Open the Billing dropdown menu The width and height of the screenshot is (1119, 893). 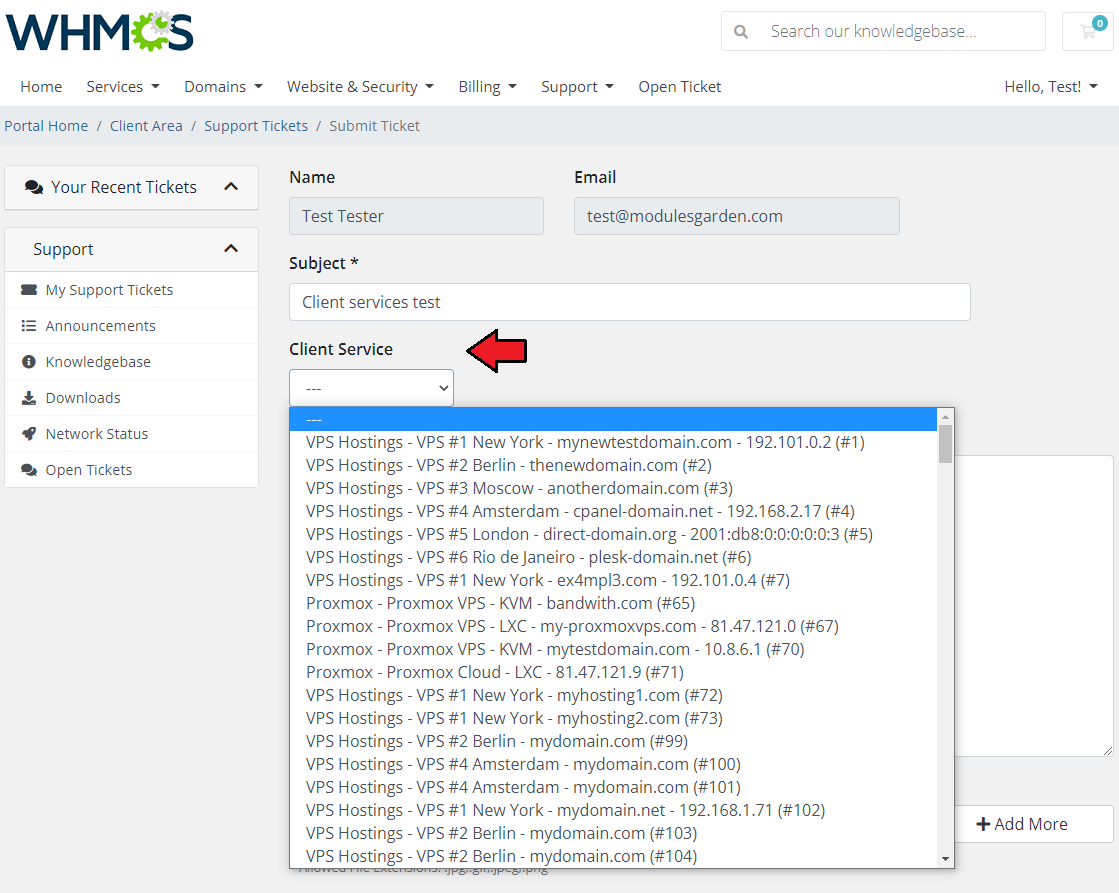(487, 86)
